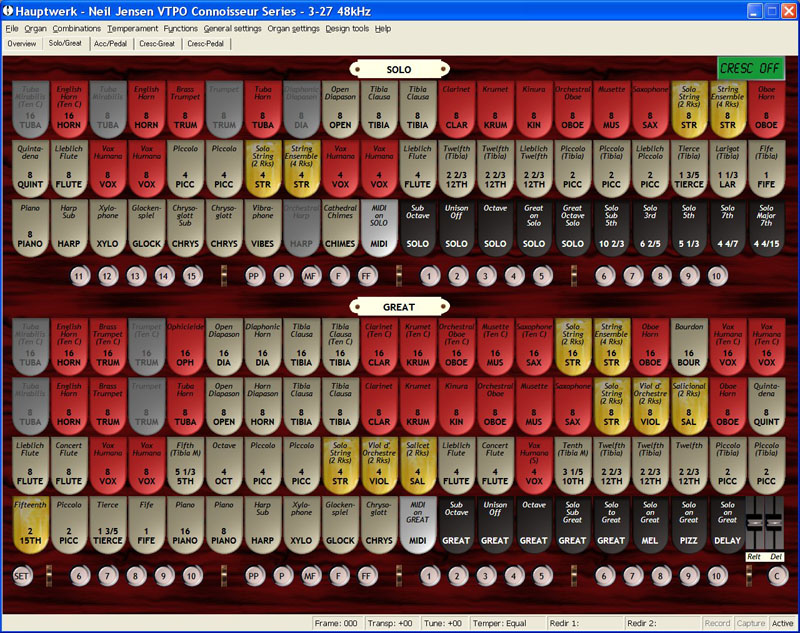Open the Combinations menu

pos(77,29)
